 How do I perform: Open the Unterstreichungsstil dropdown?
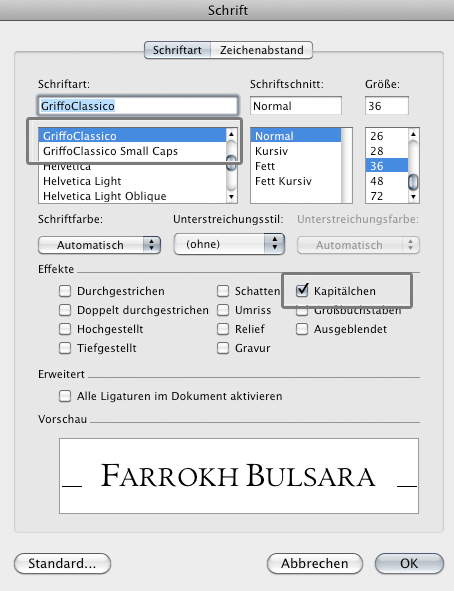pos(229,244)
